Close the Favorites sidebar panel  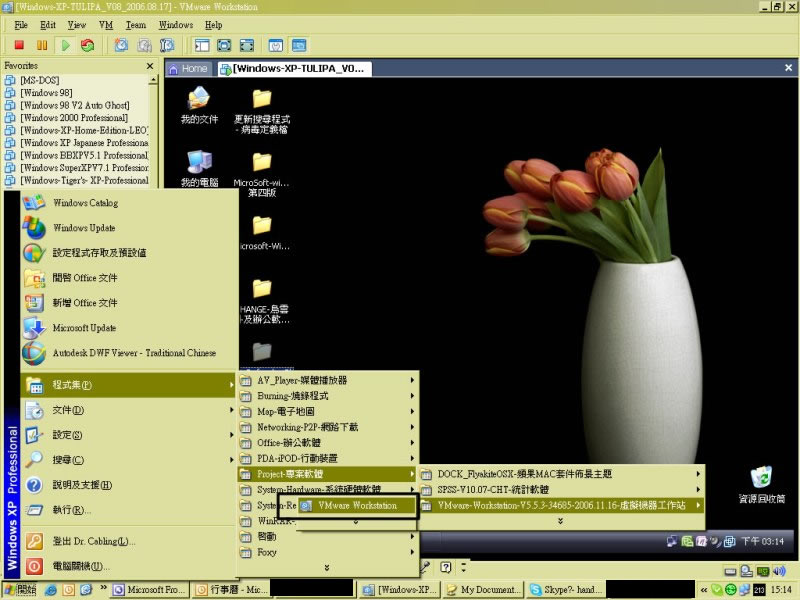pyautogui.click(x=149, y=66)
